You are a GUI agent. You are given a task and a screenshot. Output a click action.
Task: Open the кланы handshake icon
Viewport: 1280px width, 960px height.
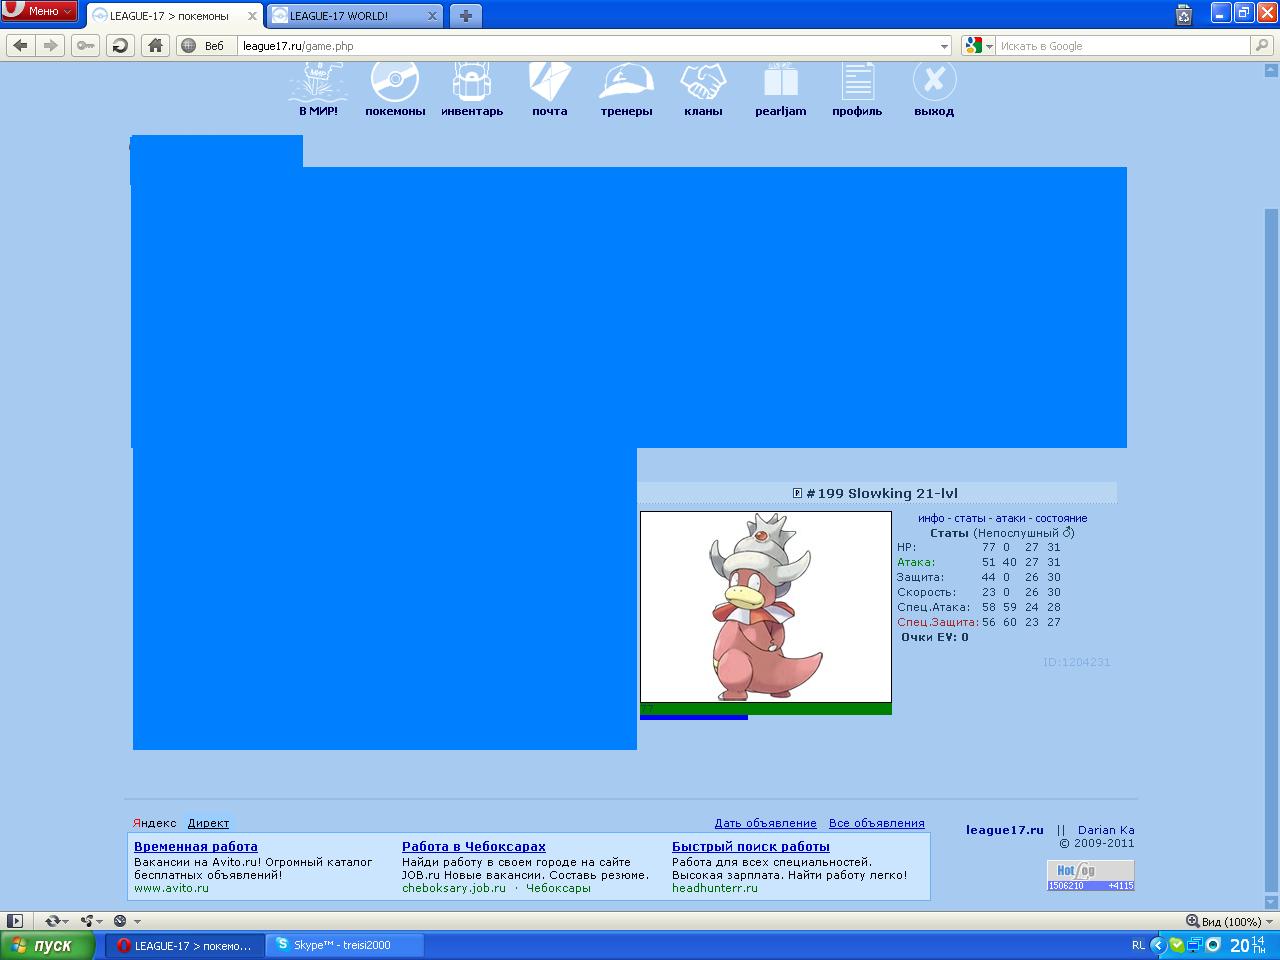click(703, 83)
